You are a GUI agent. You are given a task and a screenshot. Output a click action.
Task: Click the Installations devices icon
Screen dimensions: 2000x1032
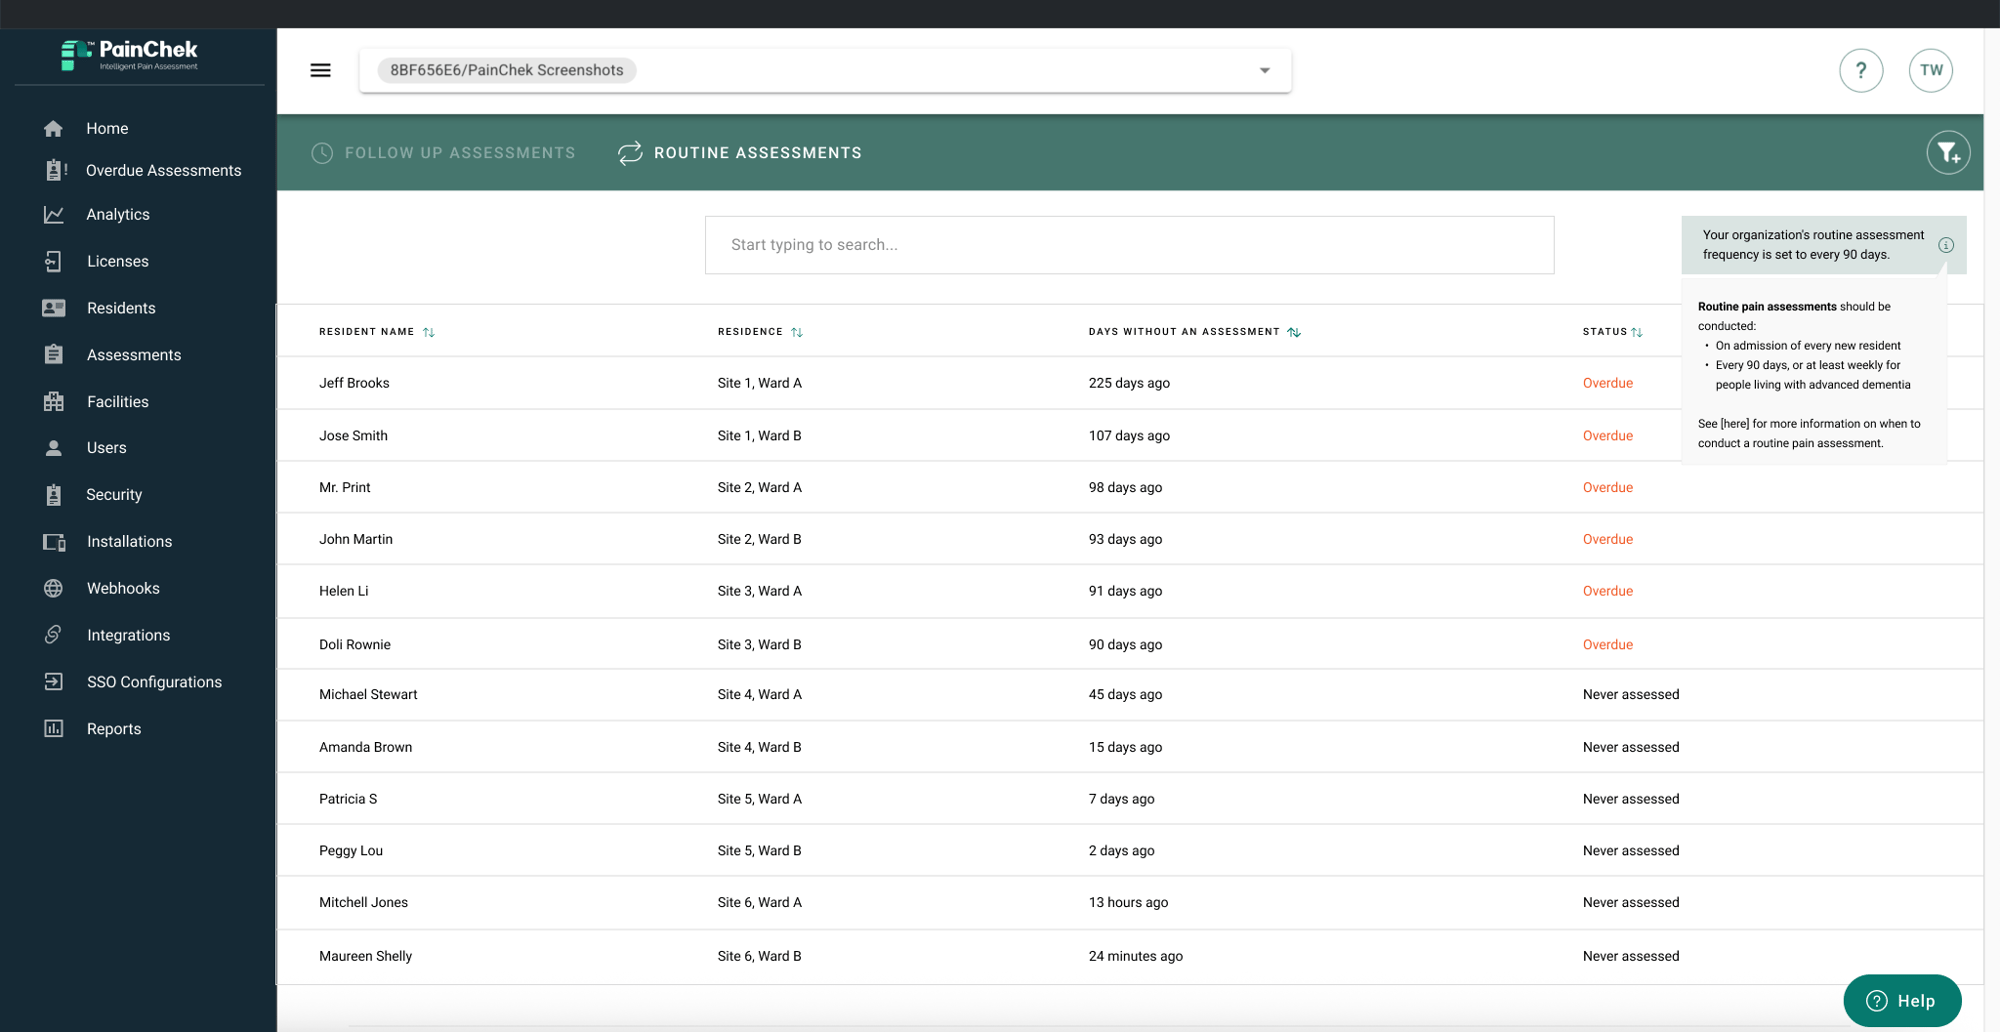coord(54,542)
